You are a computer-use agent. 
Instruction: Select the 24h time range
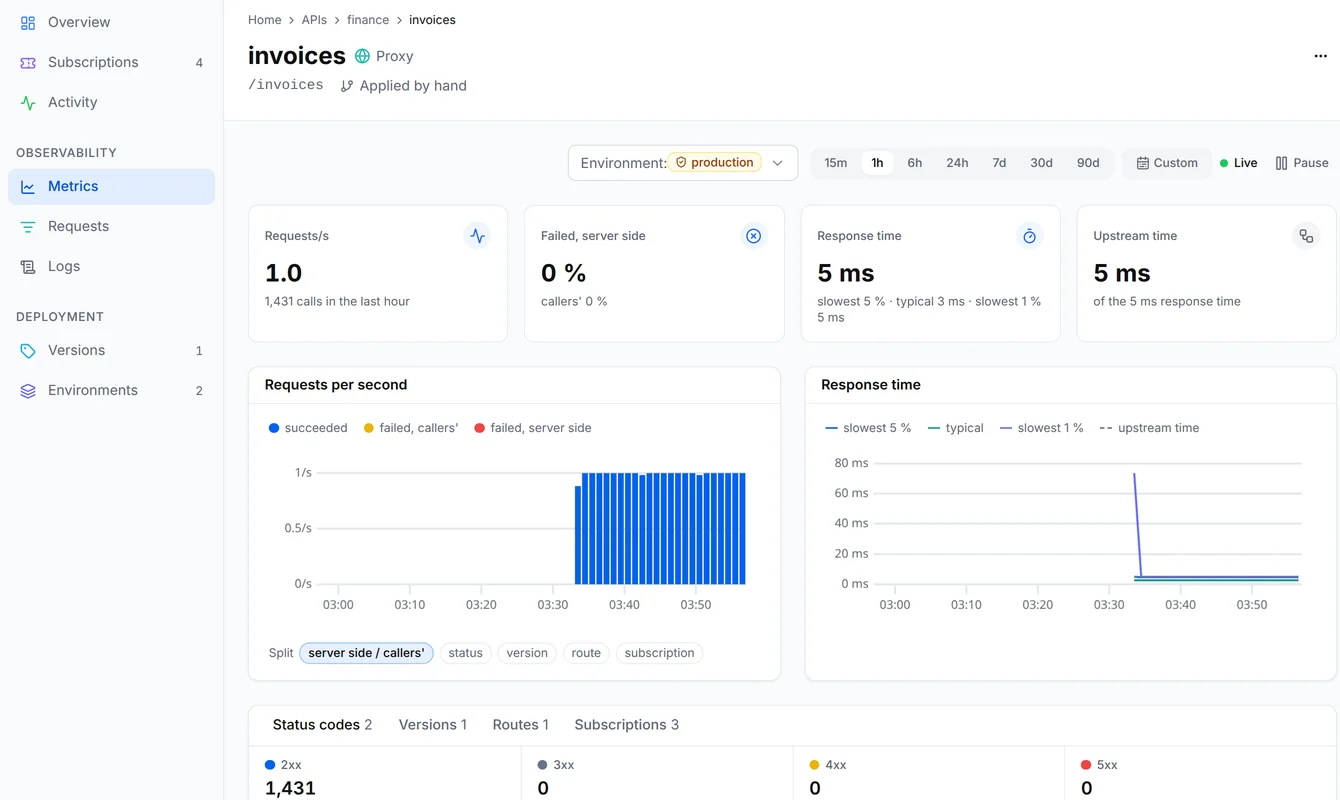click(957, 163)
